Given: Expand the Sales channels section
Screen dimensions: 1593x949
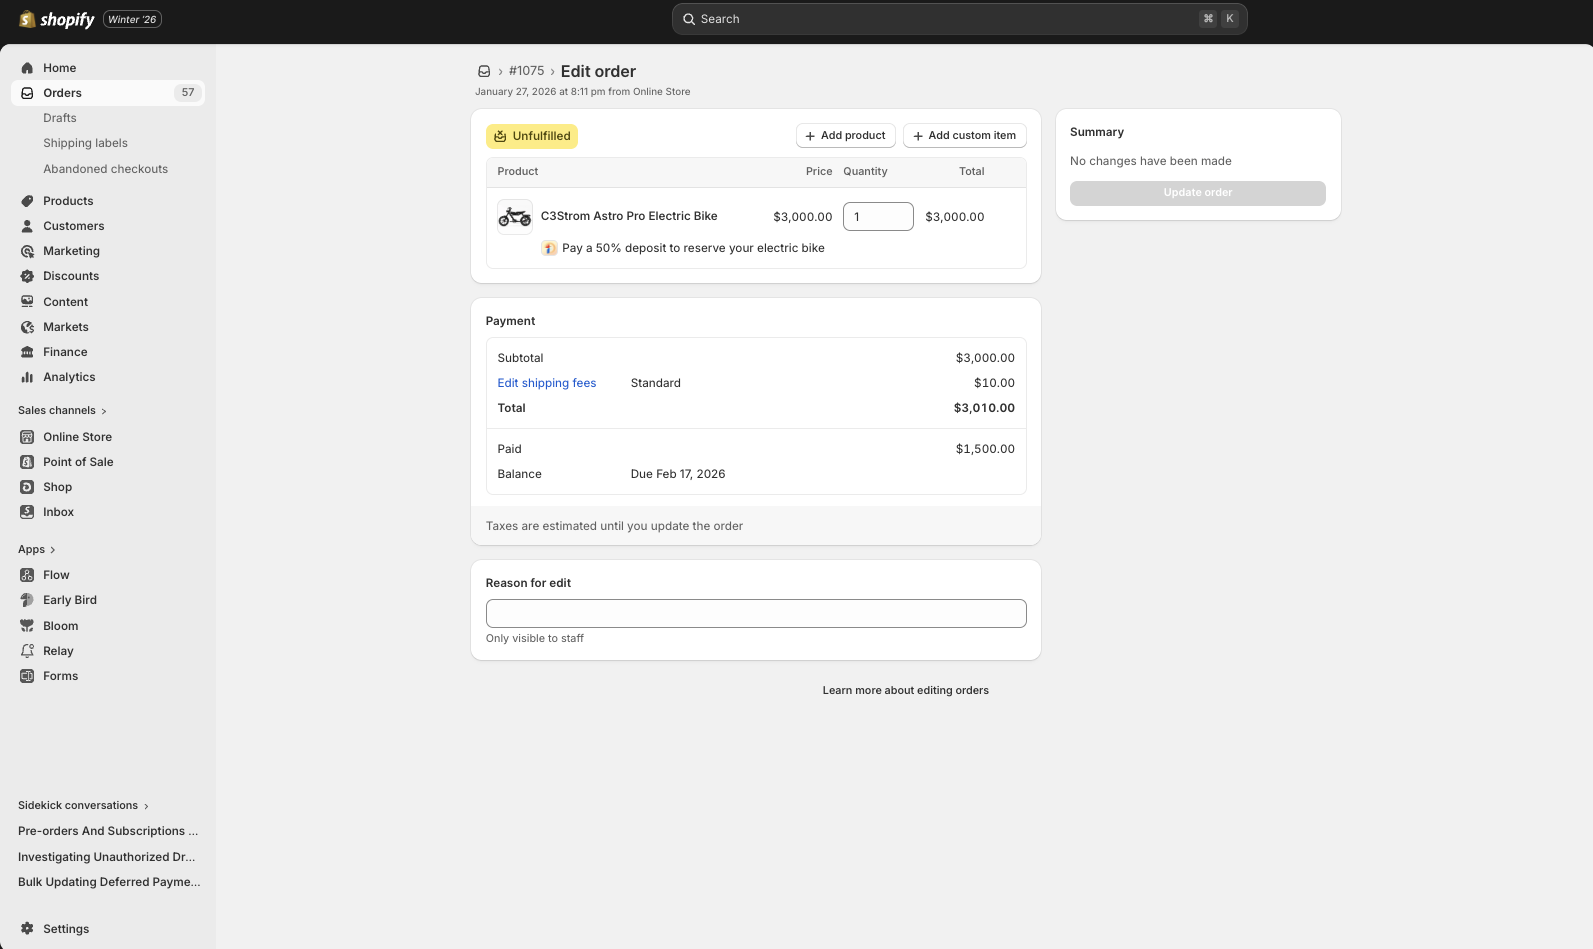Looking at the screenshot, I should point(62,410).
